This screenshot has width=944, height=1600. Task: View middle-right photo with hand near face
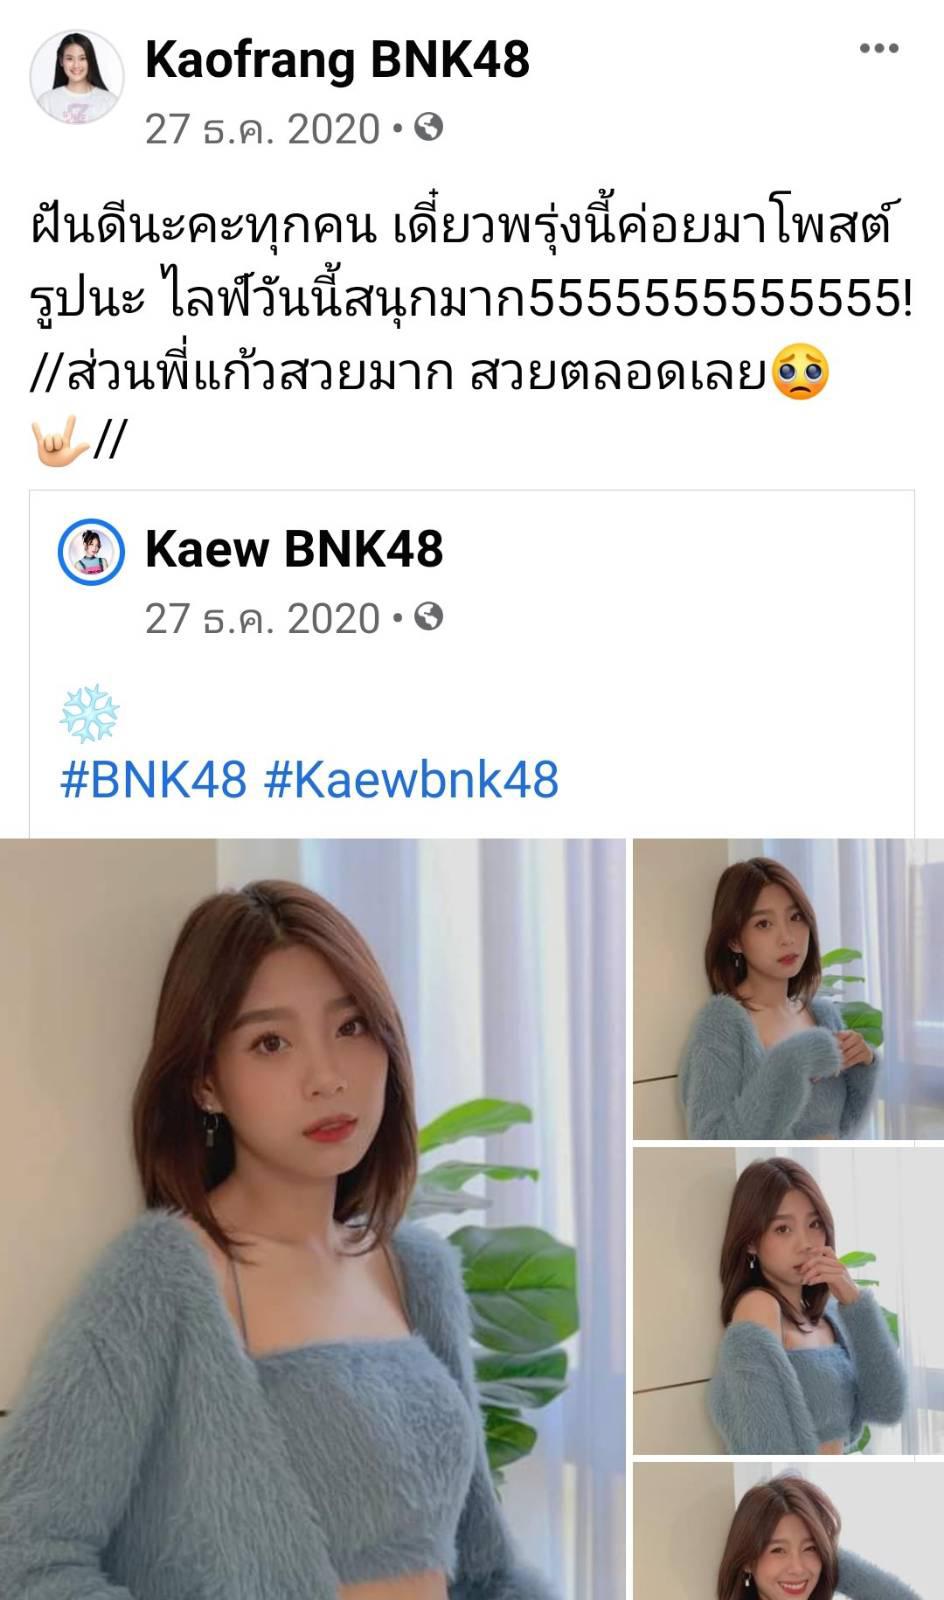click(789, 1301)
